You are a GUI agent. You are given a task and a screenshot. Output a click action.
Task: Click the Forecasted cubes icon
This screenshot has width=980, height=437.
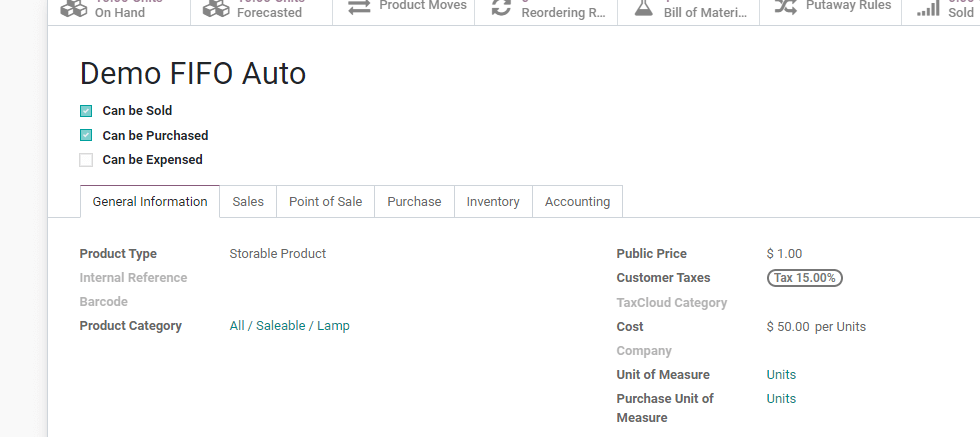tap(215, 8)
